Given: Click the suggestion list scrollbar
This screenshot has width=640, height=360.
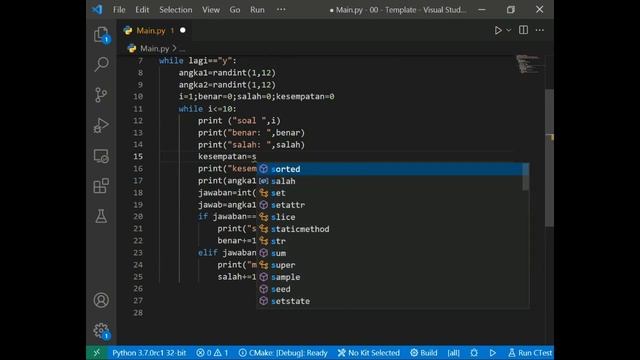Looking at the screenshot, I should pyautogui.click(x=526, y=176).
